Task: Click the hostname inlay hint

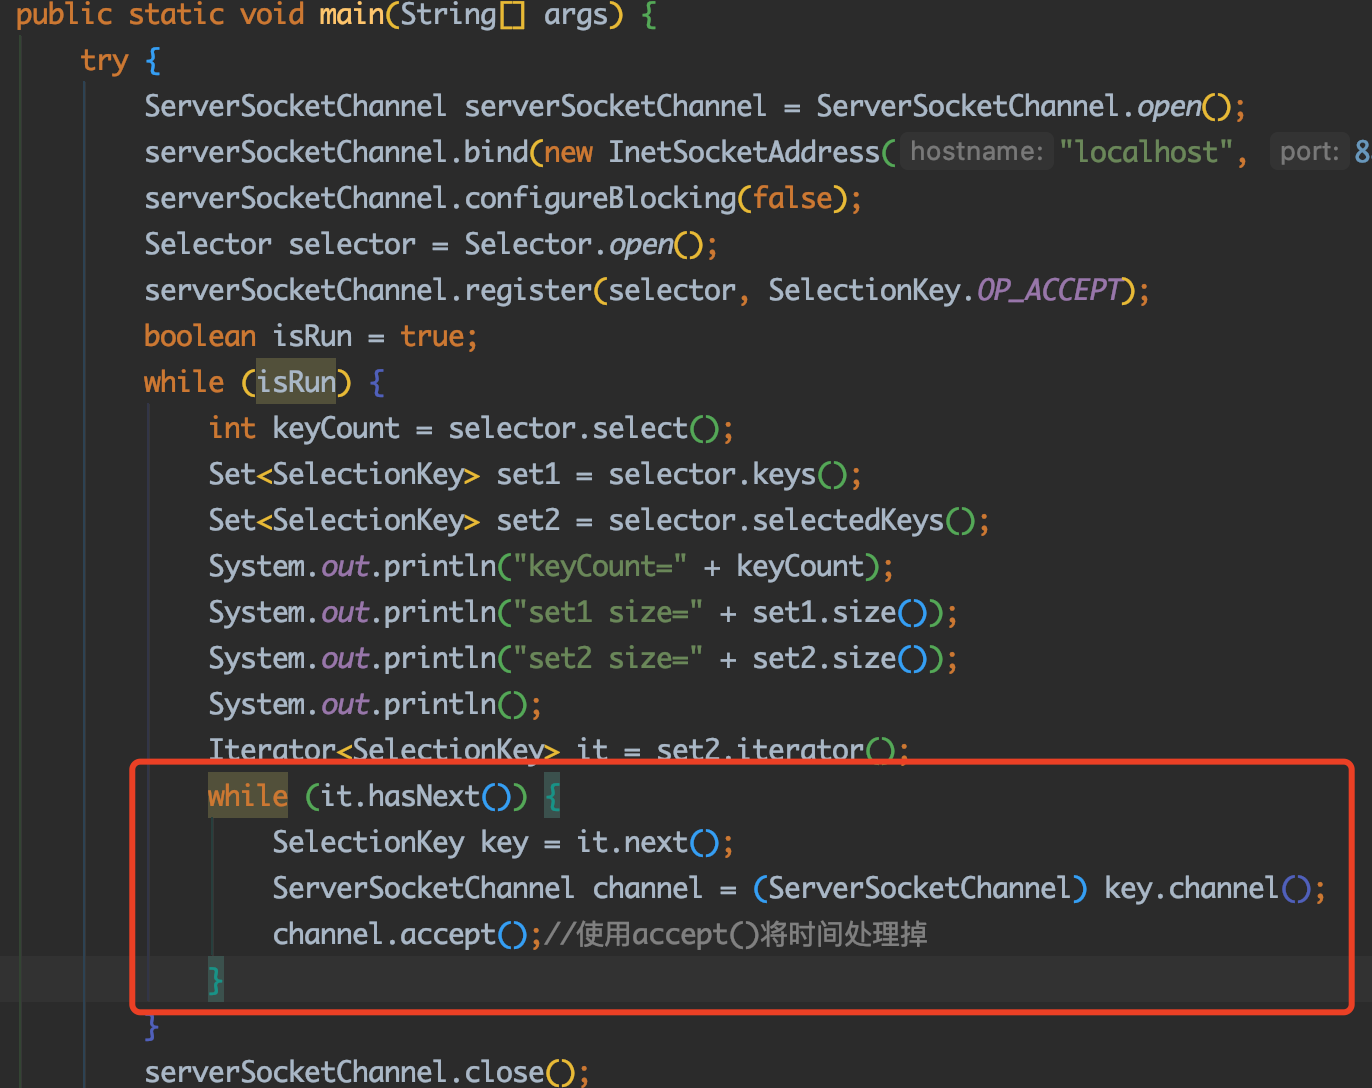Action: 975,151
